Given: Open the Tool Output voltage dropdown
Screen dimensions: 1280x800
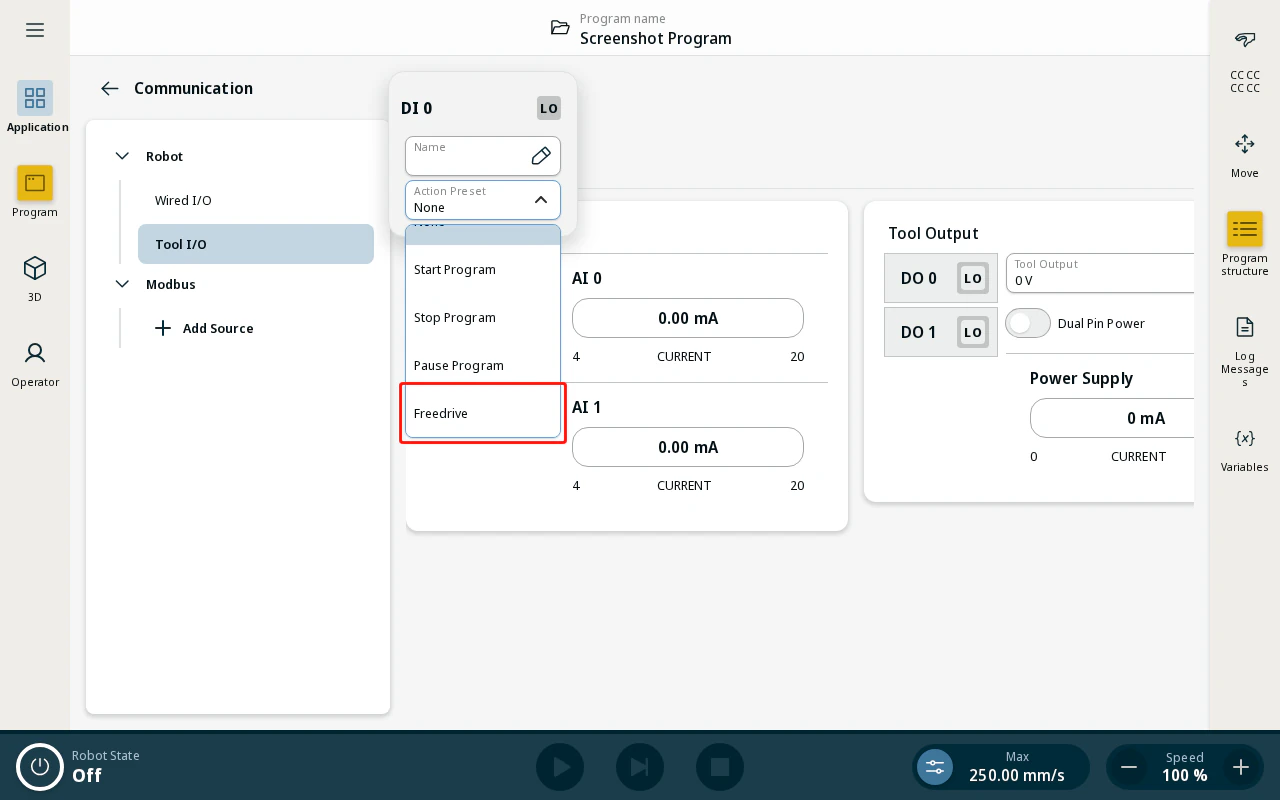Looking at the screenshot, I should pos(1100,272).
